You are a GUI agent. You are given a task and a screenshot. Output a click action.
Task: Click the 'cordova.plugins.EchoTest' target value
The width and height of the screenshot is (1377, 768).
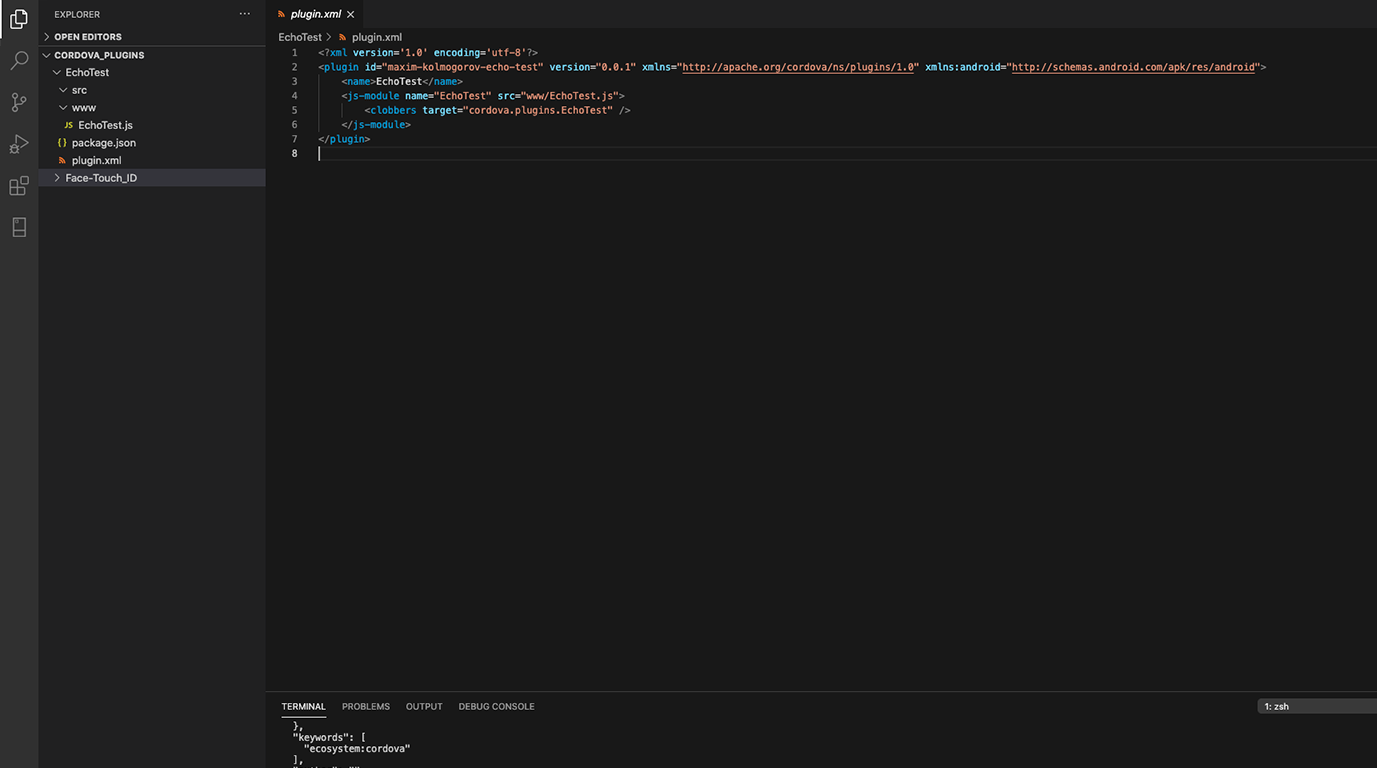coord(539,110)
